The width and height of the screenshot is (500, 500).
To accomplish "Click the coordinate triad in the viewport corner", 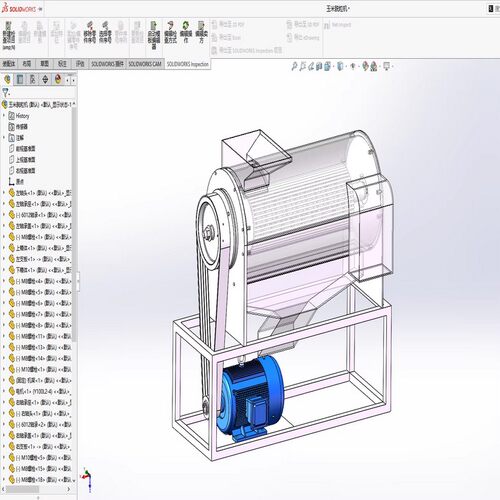I will 87,479.
